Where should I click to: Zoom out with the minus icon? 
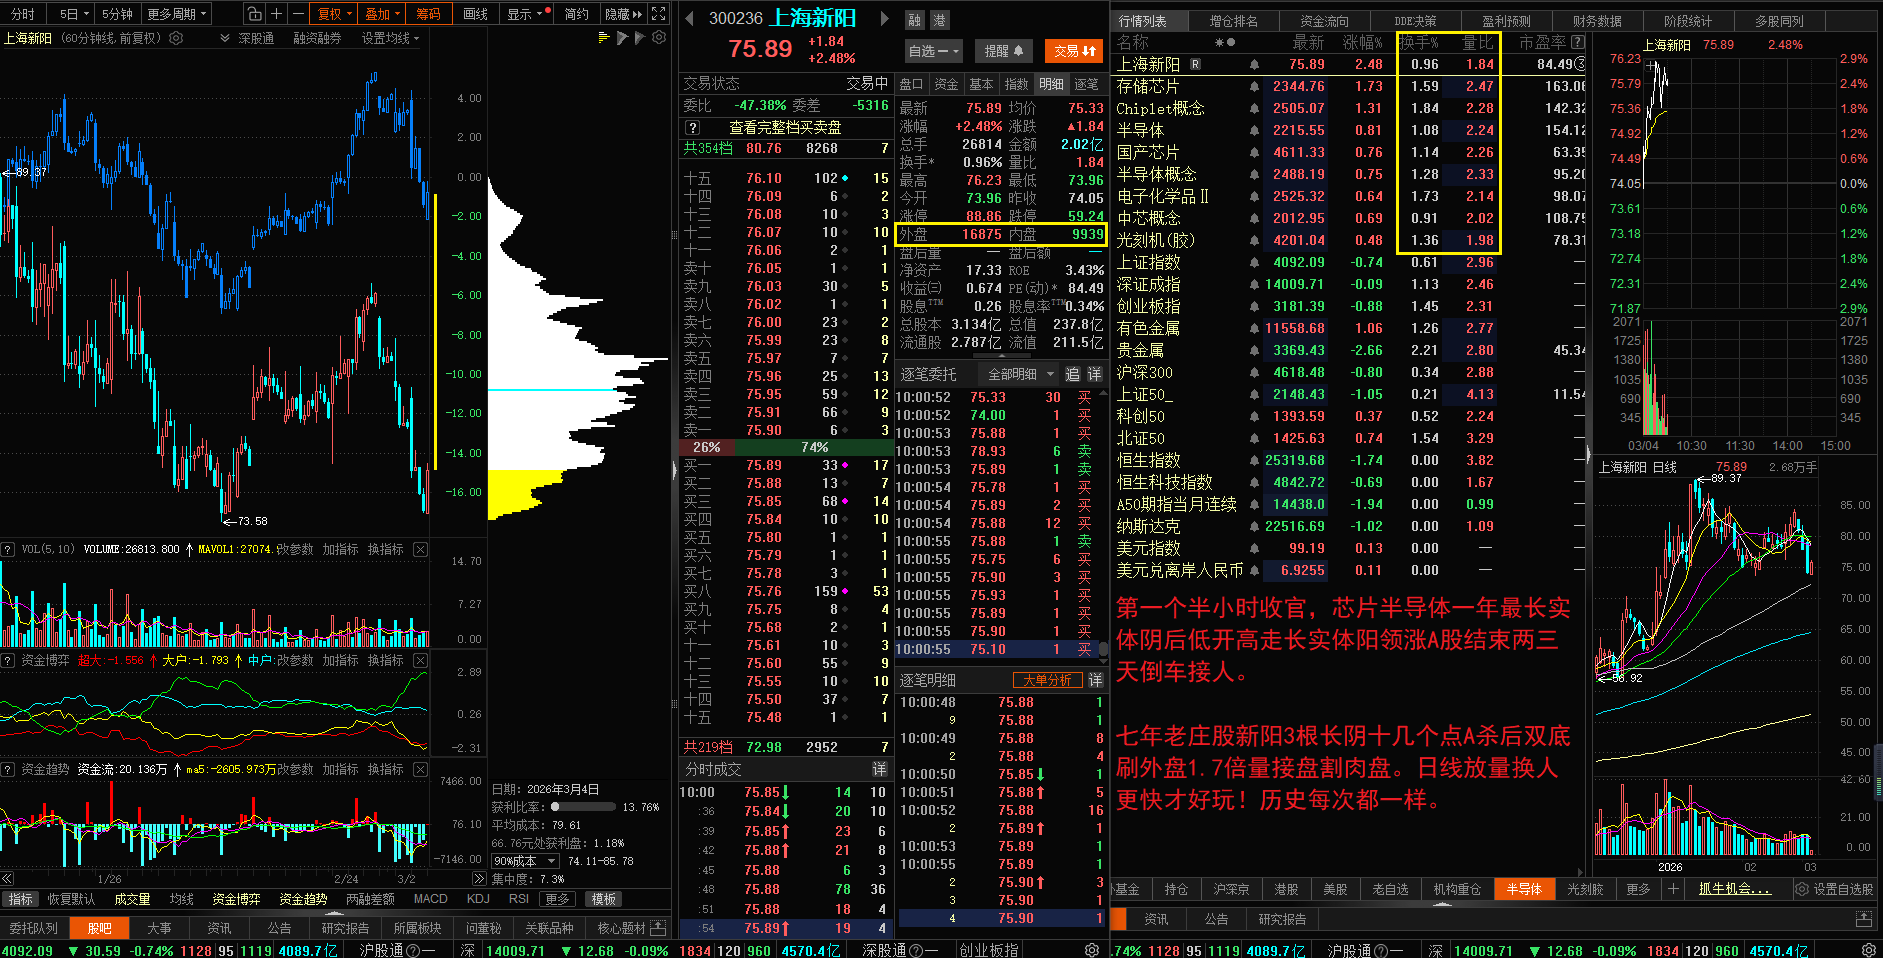click(298, 14)
